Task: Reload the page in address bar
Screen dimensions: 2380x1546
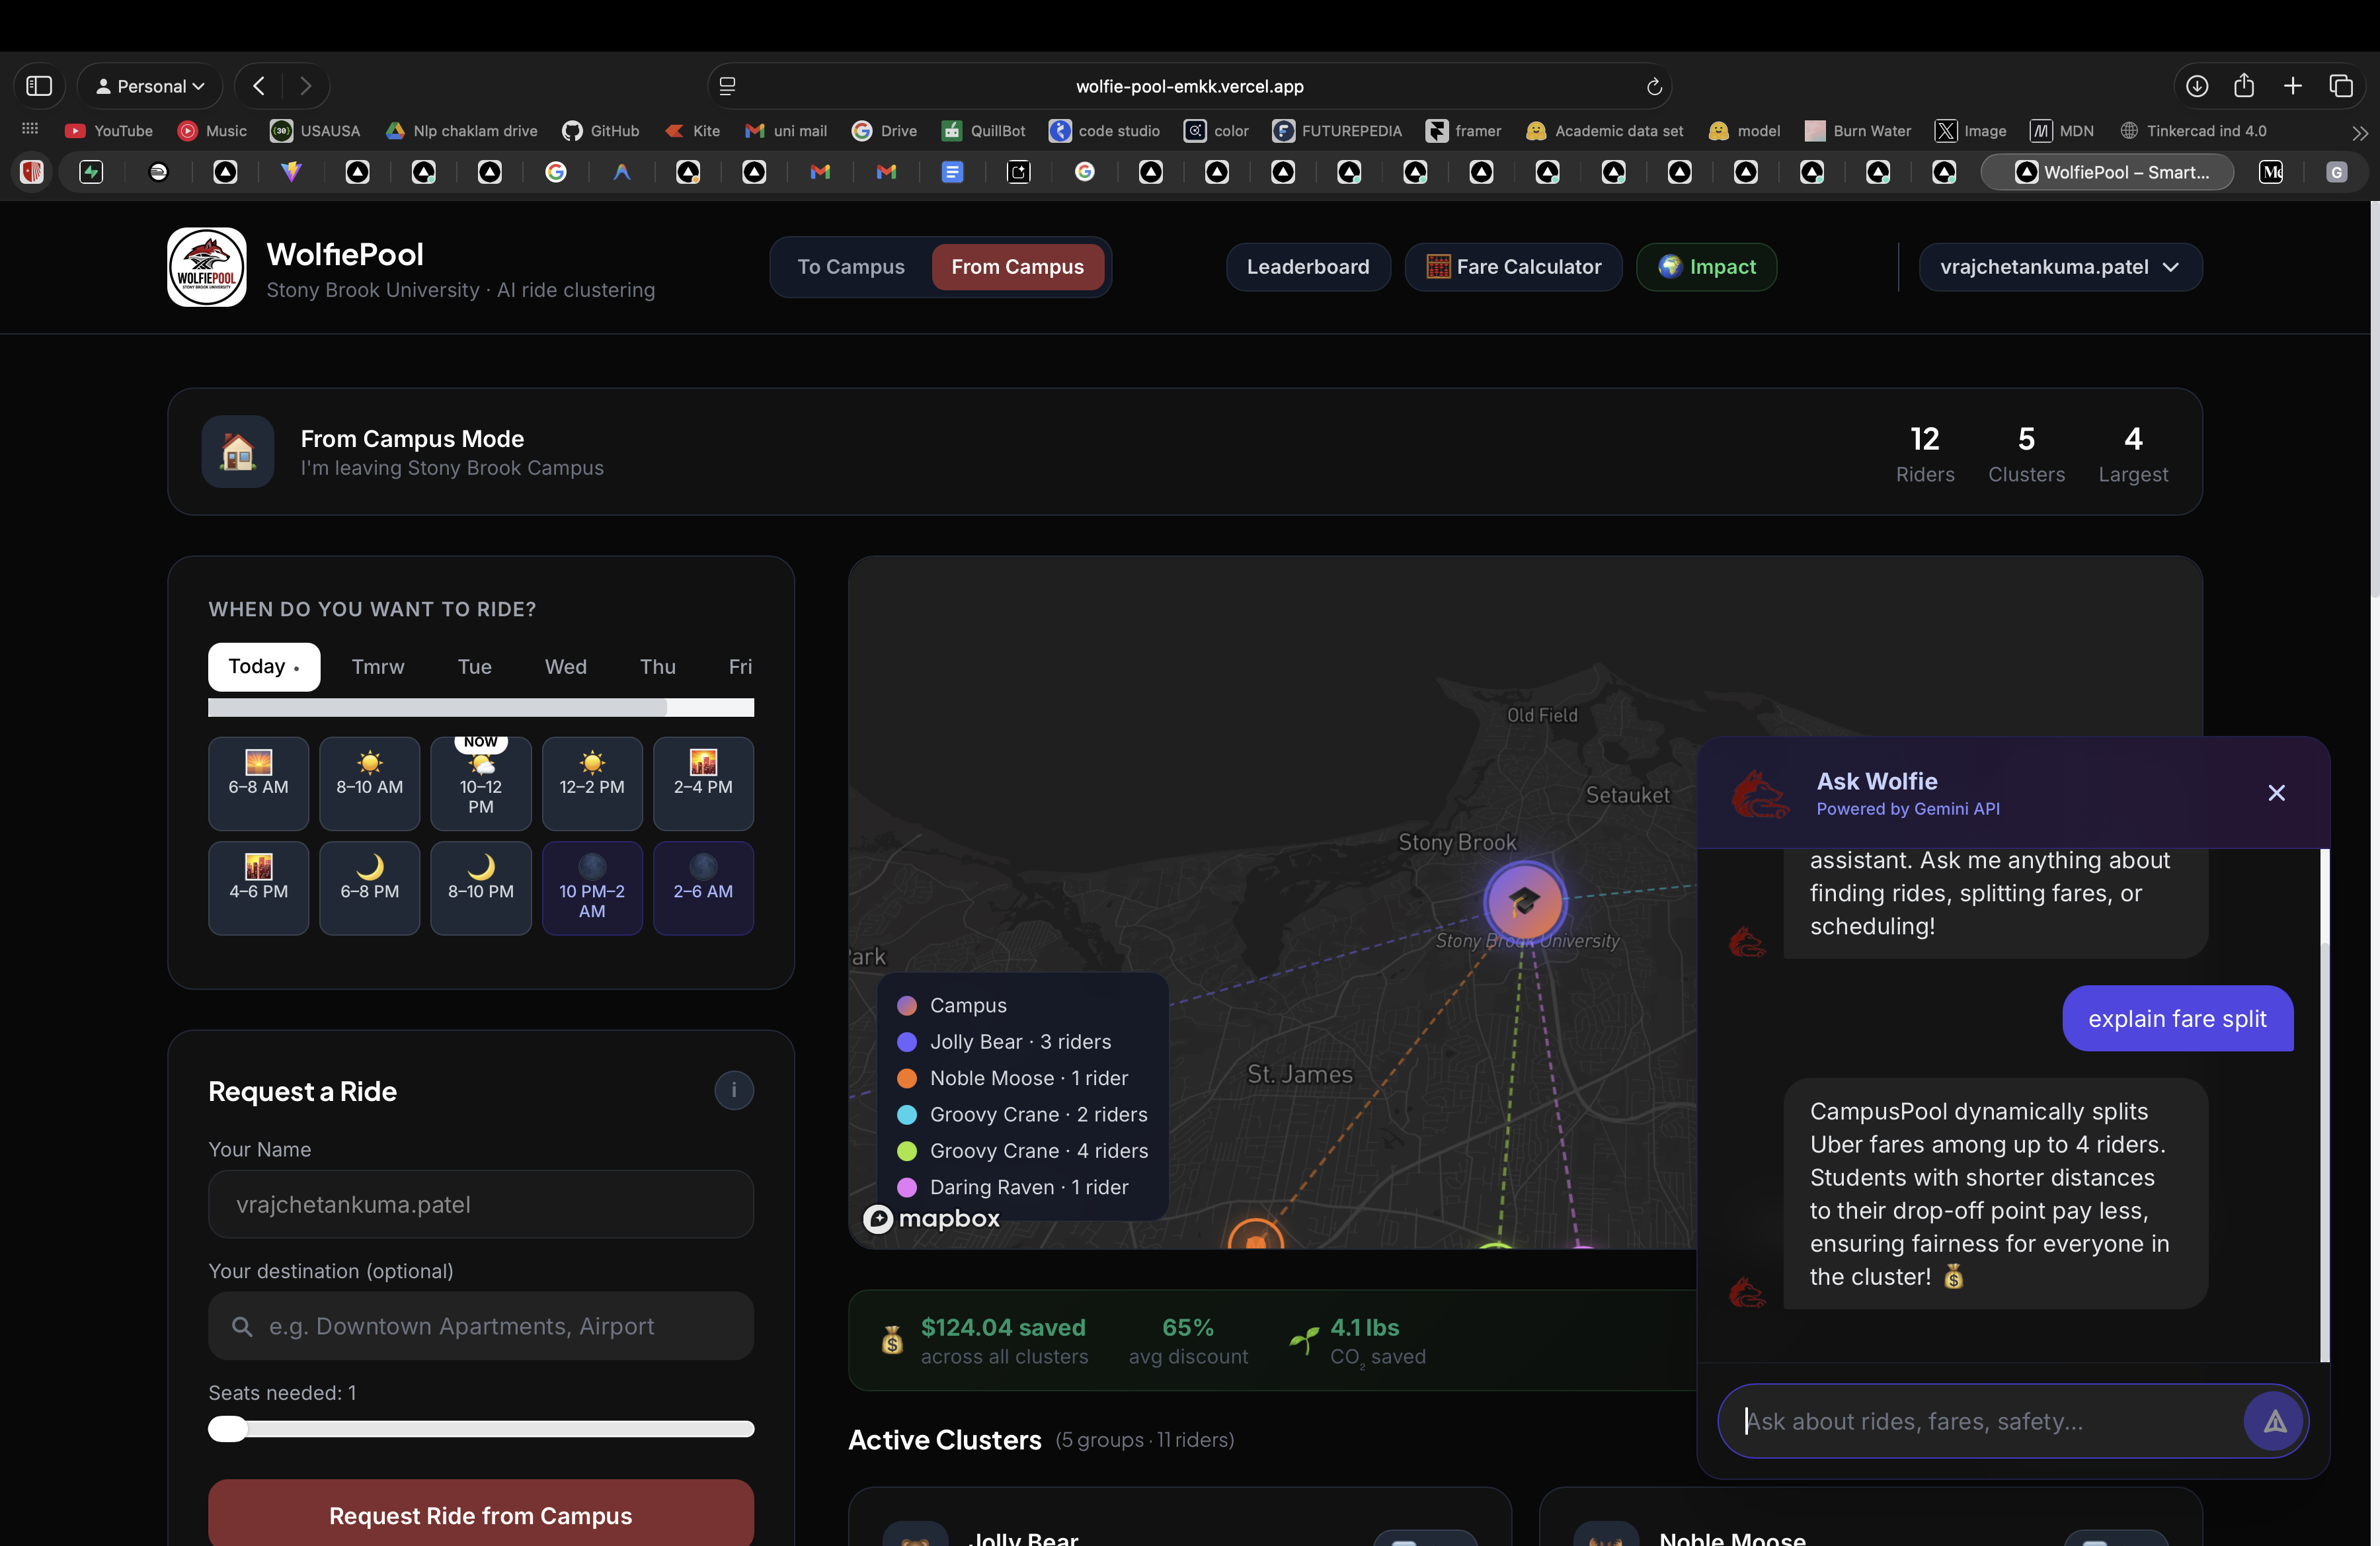Action: [1654, 86]
